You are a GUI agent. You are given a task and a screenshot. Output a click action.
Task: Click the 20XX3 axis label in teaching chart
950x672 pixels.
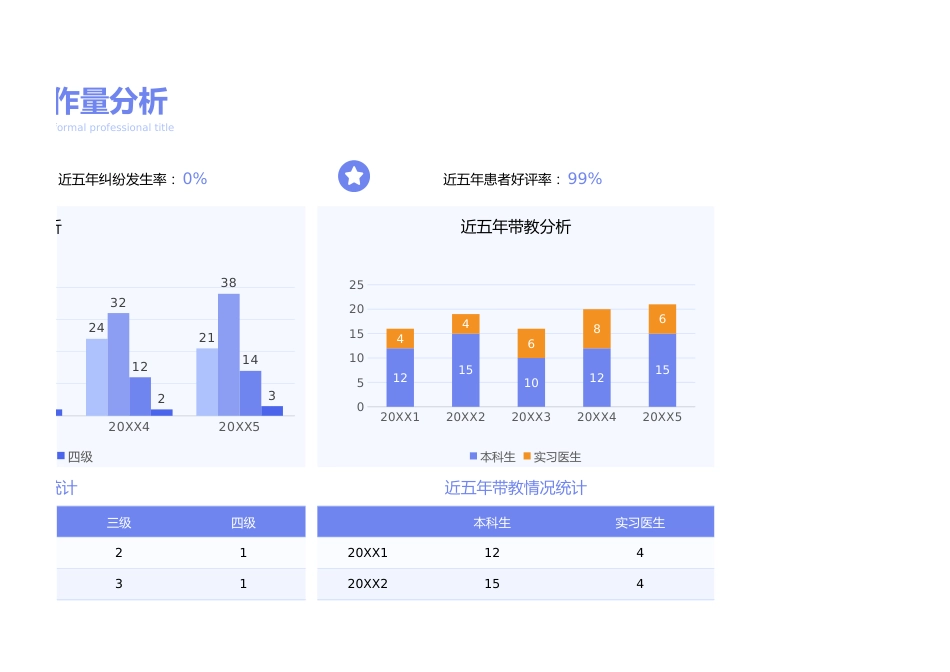[x=531, y=417]
